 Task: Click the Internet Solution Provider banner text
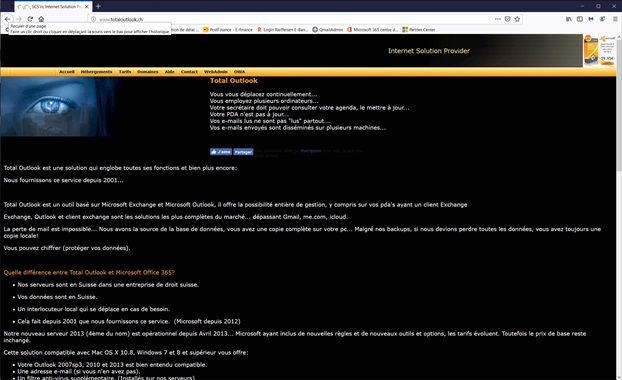(429, 51)
